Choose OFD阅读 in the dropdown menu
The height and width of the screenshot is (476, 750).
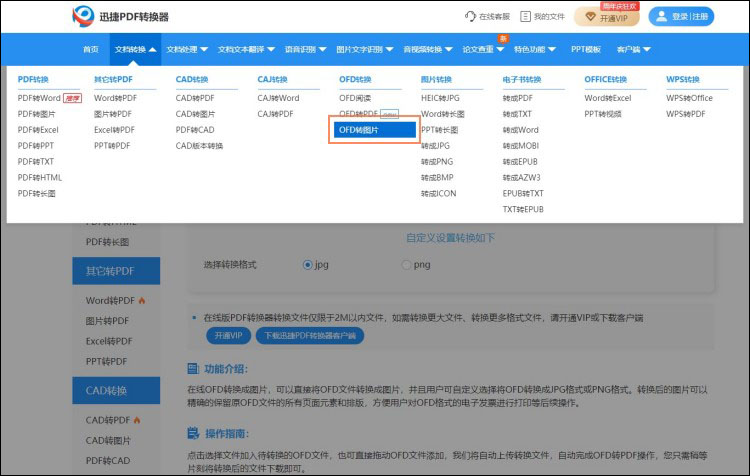[355, 98]
